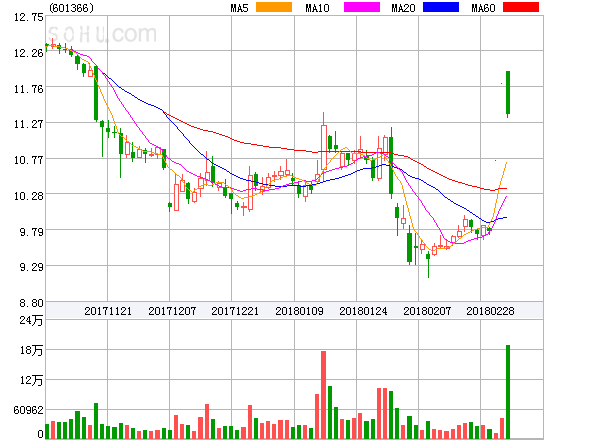Click the MA20 legend label

click(403, 8)
